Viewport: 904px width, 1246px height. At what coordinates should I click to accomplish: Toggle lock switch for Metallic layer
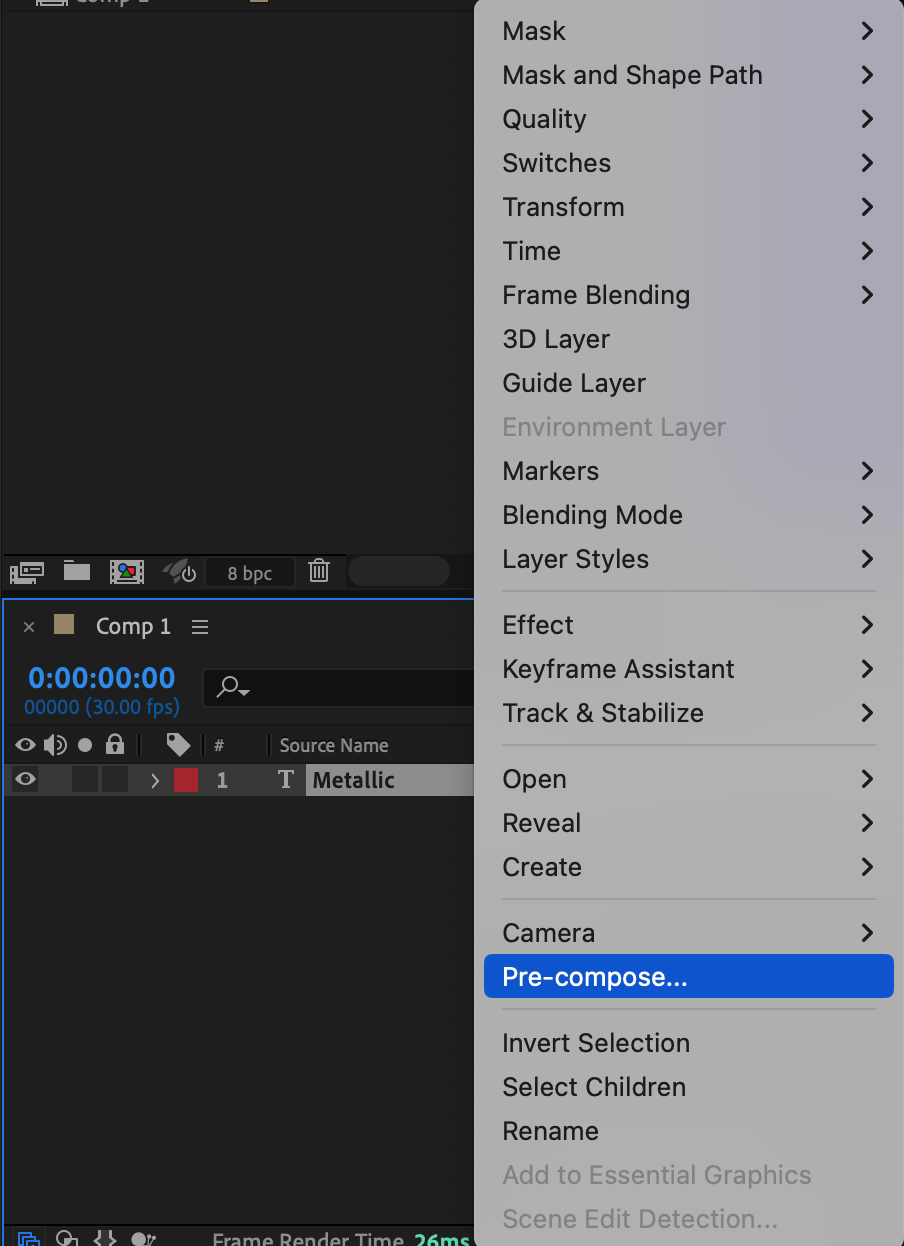tap(115, 780)
